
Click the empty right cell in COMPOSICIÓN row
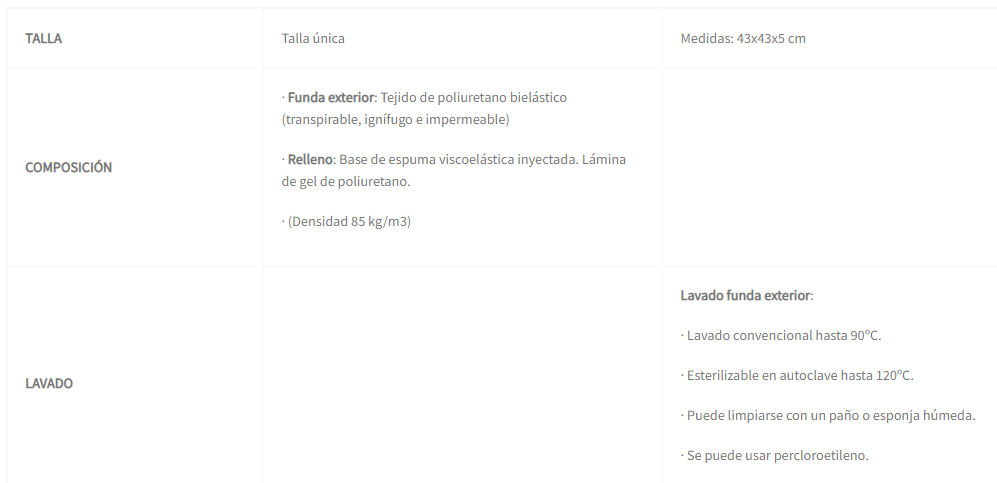click(829, 167)
